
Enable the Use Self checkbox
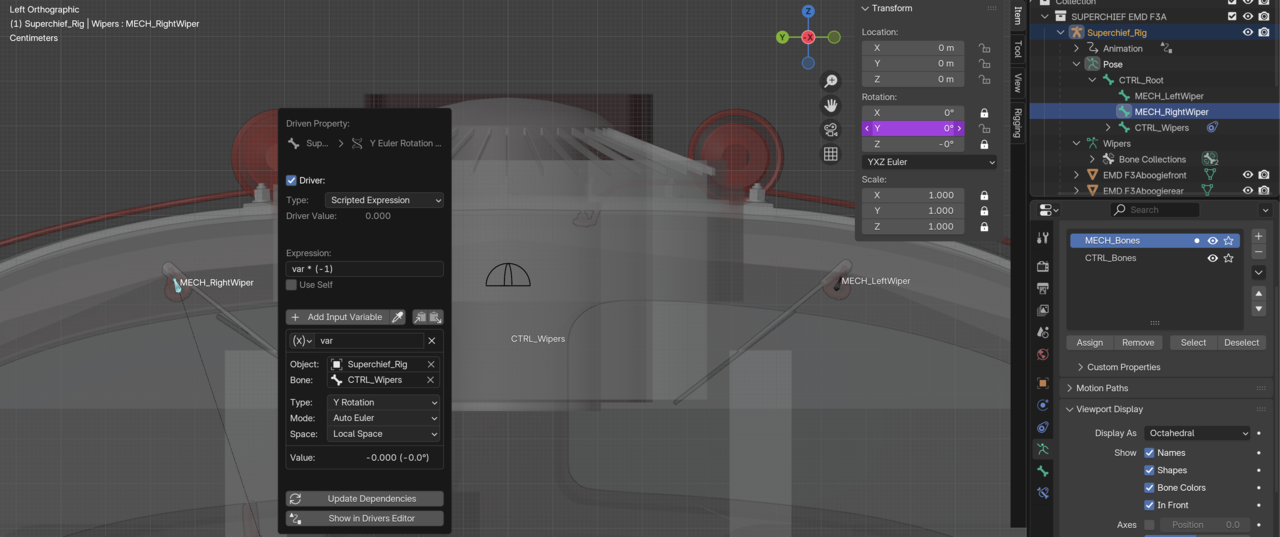(291, 285)
